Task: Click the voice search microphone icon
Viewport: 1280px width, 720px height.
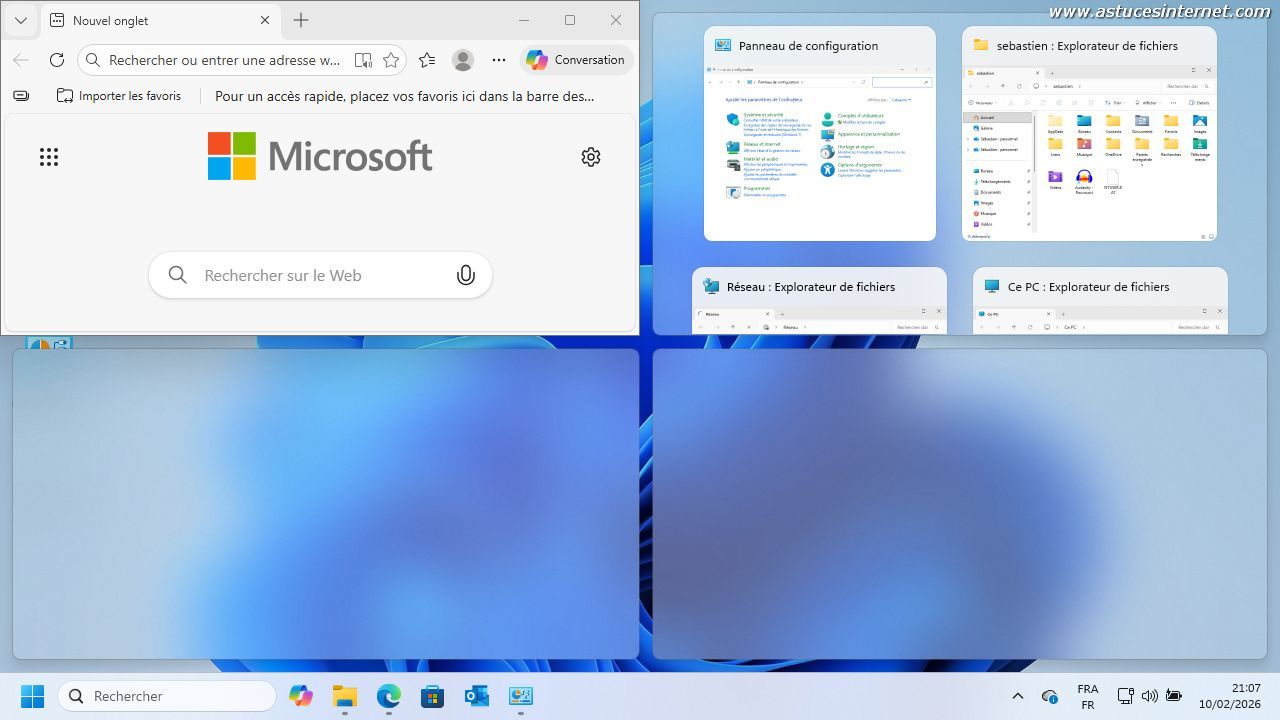Action: click(465, 275)
